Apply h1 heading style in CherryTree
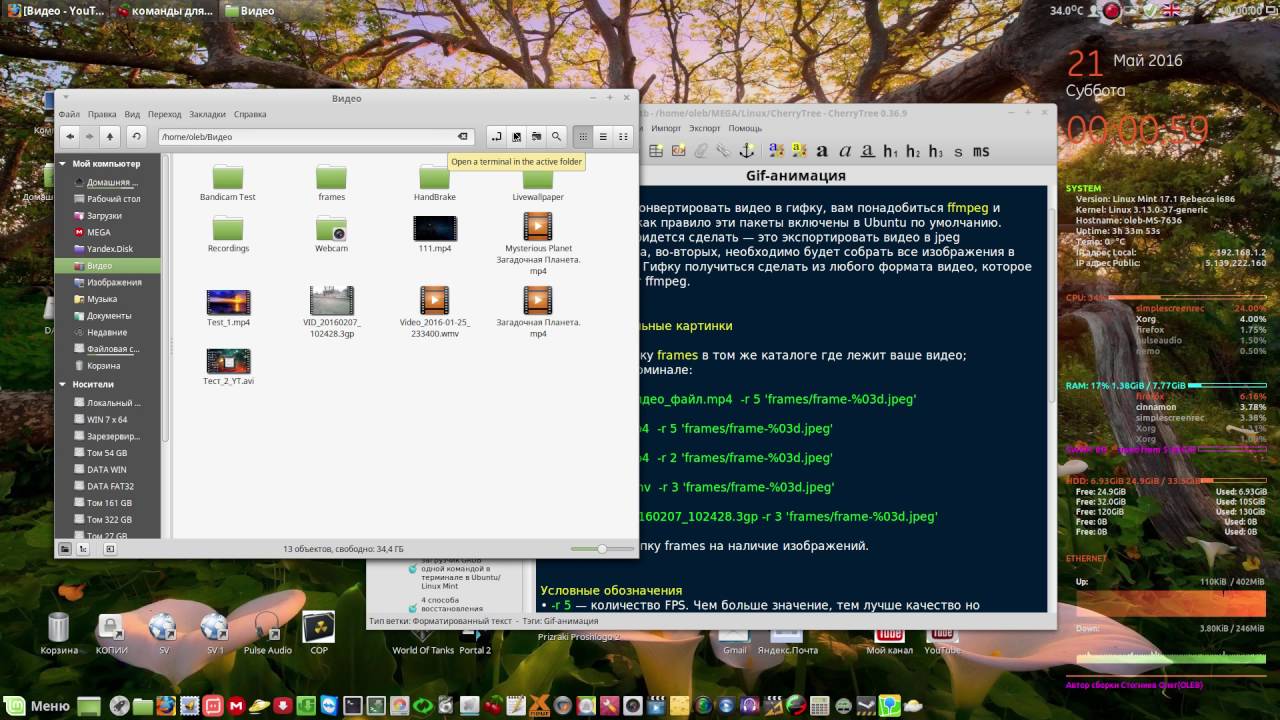The width and height of the screenshot is (1280, 720). tap(891, 151)
